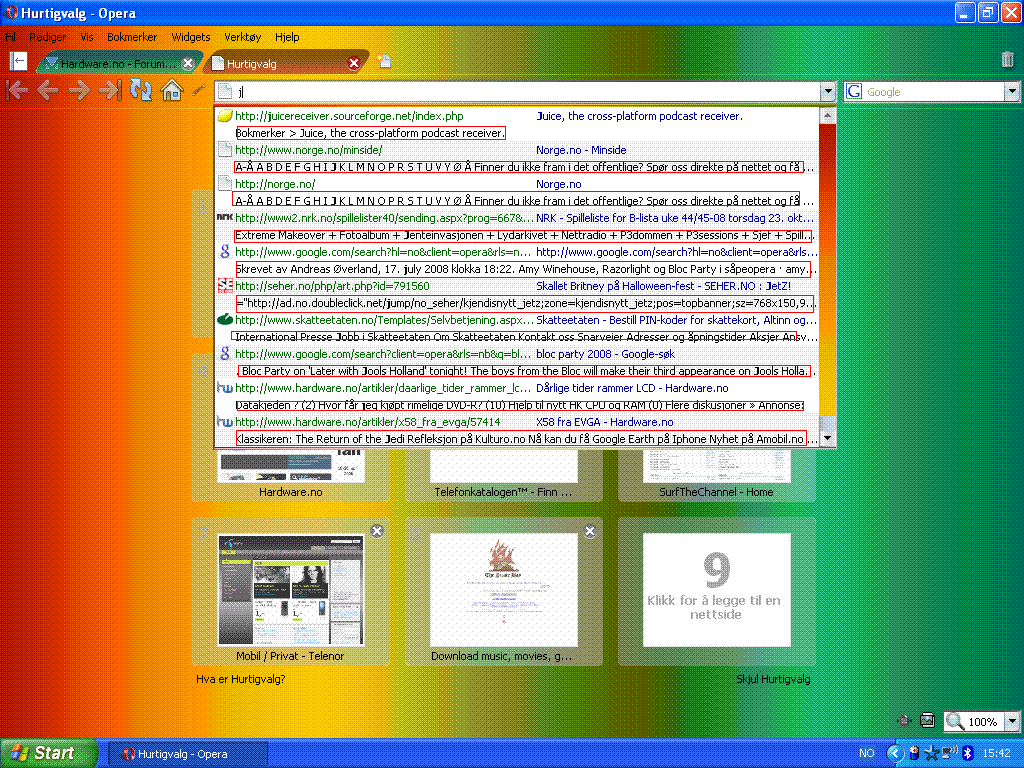
Task: Open the Mobil / Privat - Telenor thumbnail
Action: click(x=291, y=591)
